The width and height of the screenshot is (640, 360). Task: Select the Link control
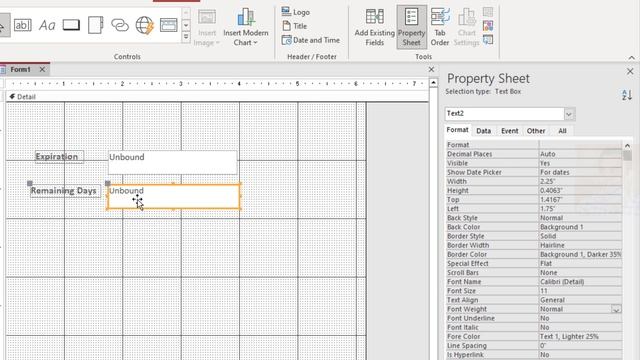pyautogui.click(x=120, y=25)
